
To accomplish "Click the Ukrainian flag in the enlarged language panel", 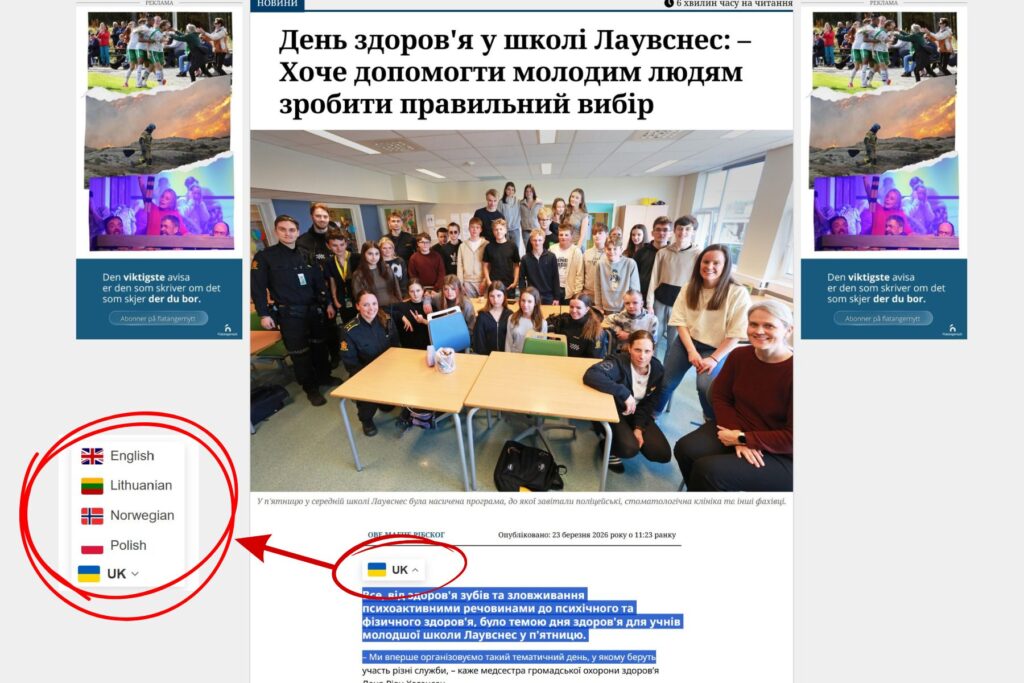I will coord(89,574).
